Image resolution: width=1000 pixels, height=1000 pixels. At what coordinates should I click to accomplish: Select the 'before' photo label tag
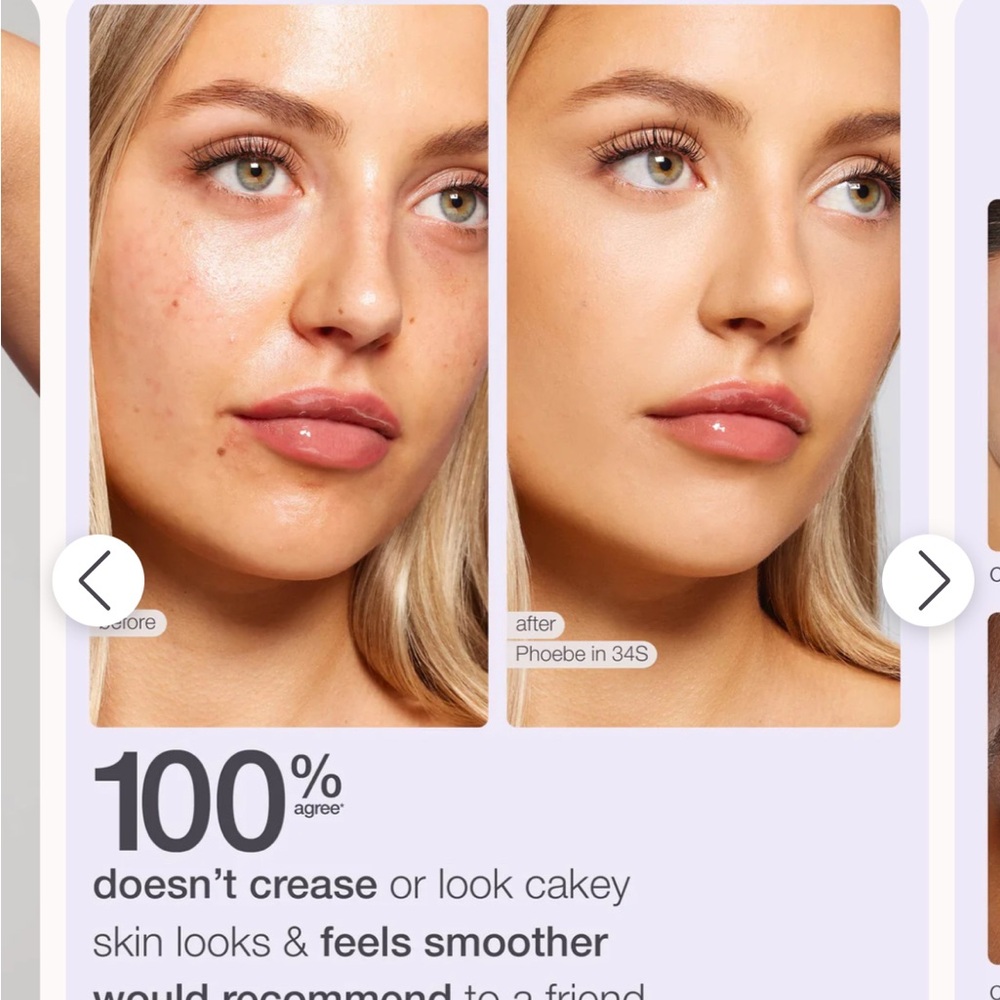click(128, 622)
